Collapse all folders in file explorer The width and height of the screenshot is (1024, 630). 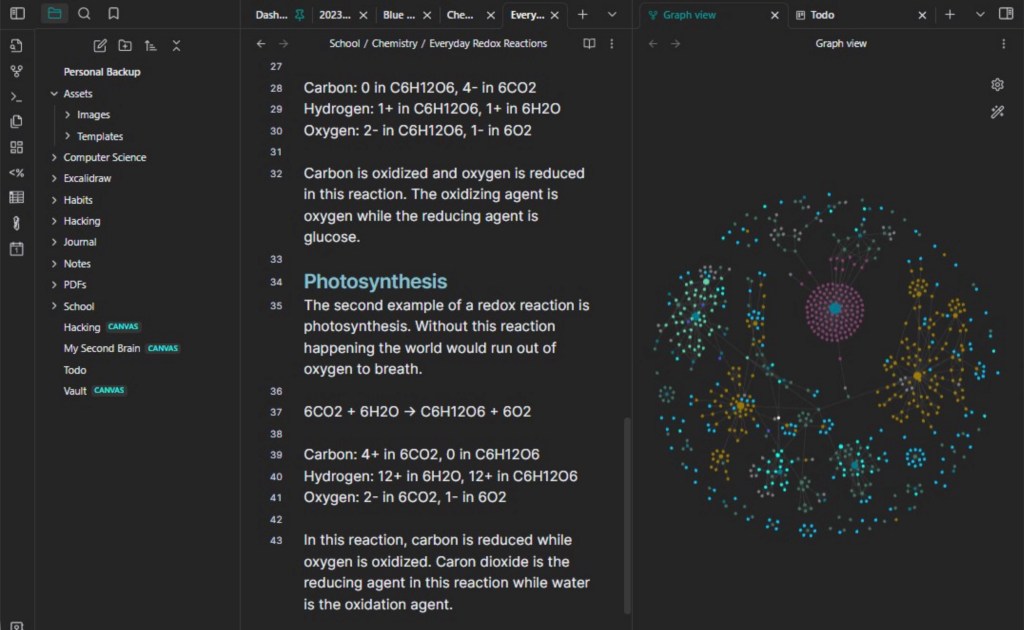tap(176, 46)
